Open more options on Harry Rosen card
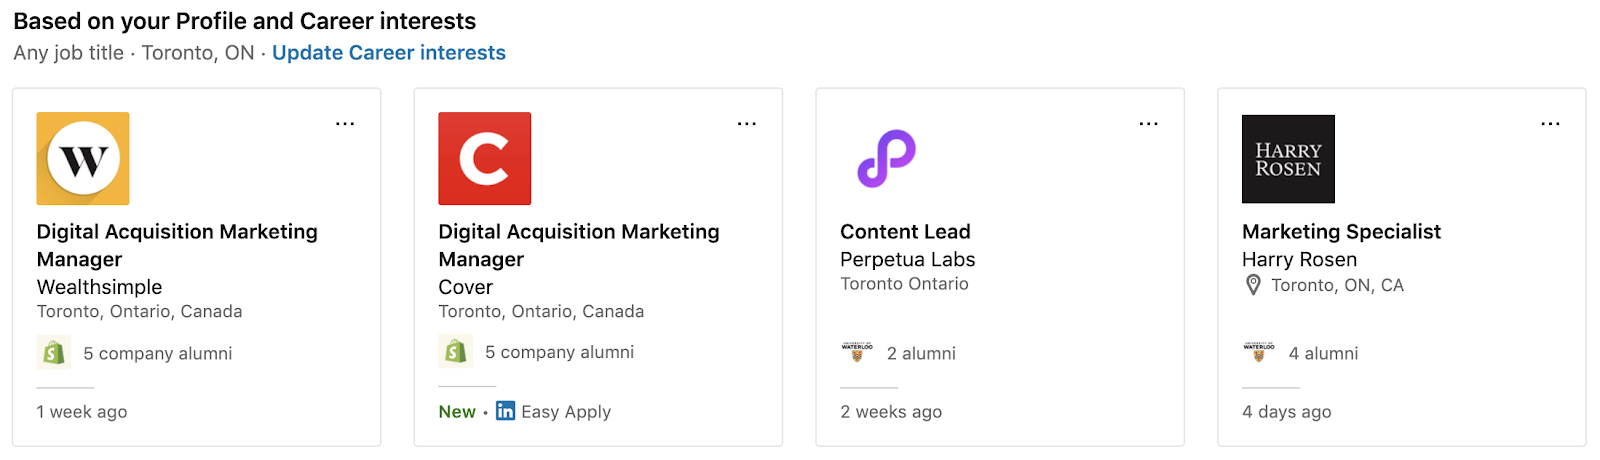The width and height of the screenshot is (1600, 460). pyautogui.click(x=1551, y=124)
